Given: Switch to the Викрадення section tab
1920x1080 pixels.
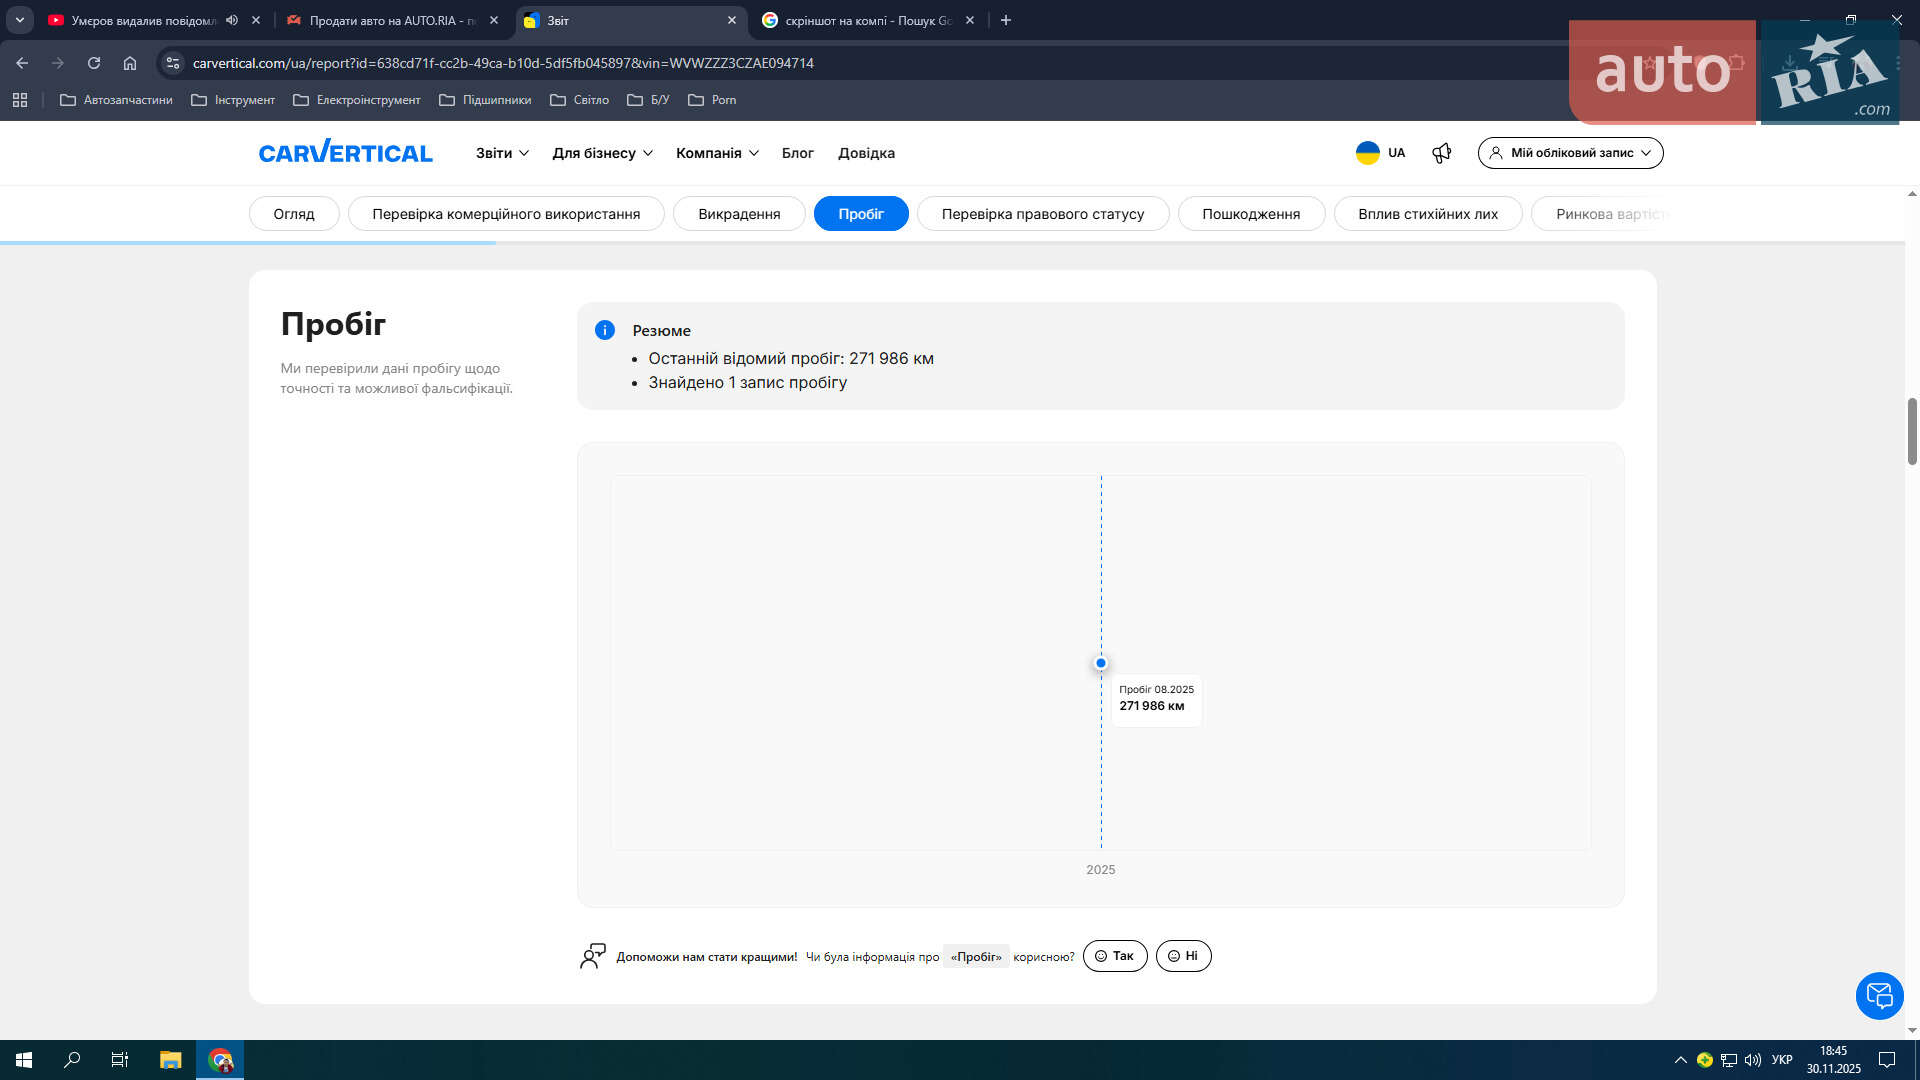Looking at the screenshot, I should pos(739,214).
